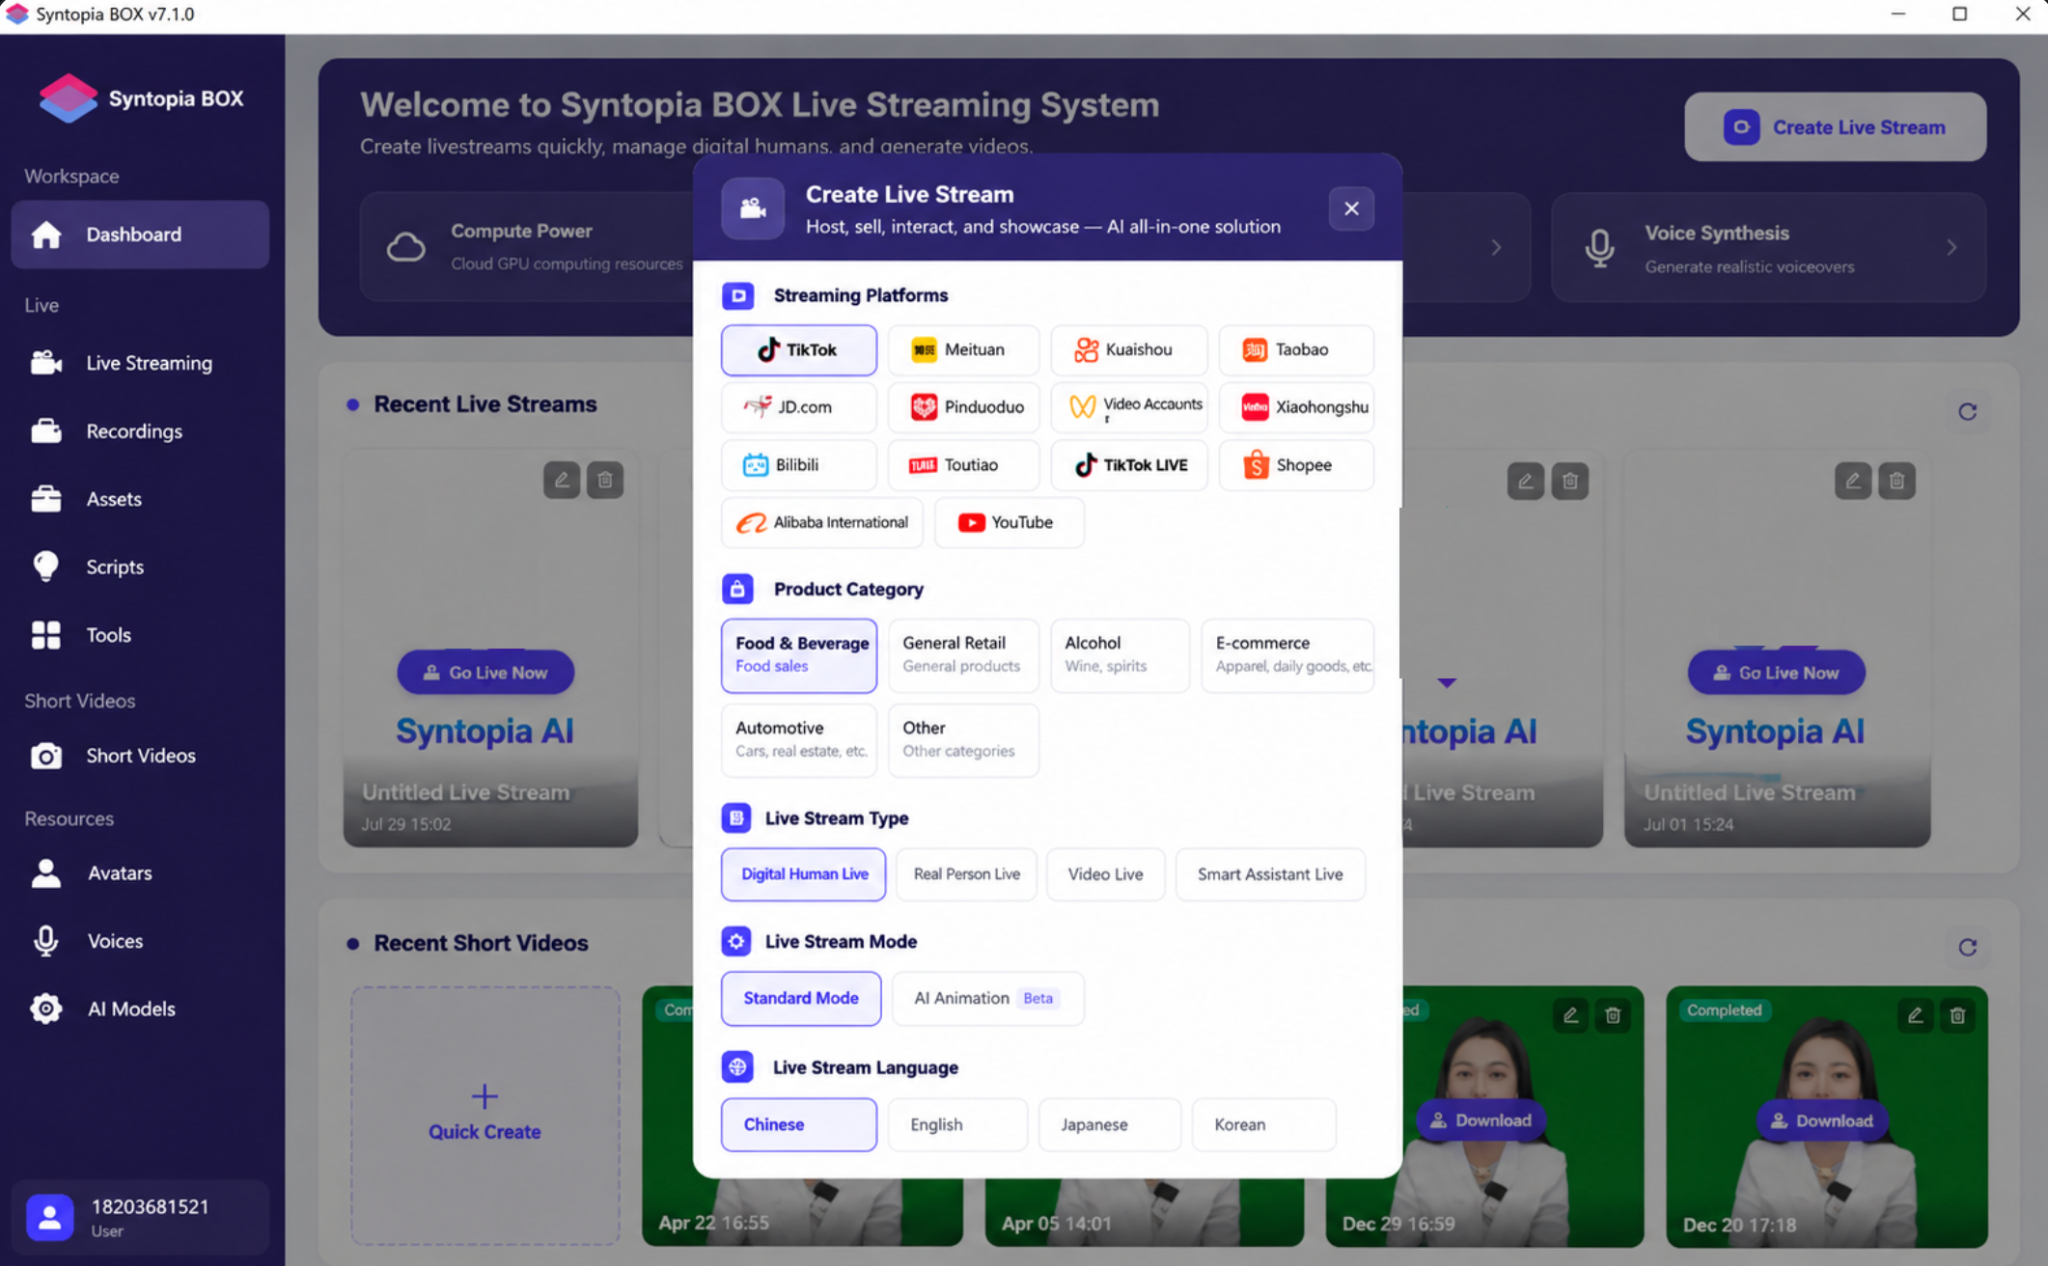Open the Avatars sidebar item
Image resolution: width=2048 pixels, height=1266 pixels.
[140, 873]
